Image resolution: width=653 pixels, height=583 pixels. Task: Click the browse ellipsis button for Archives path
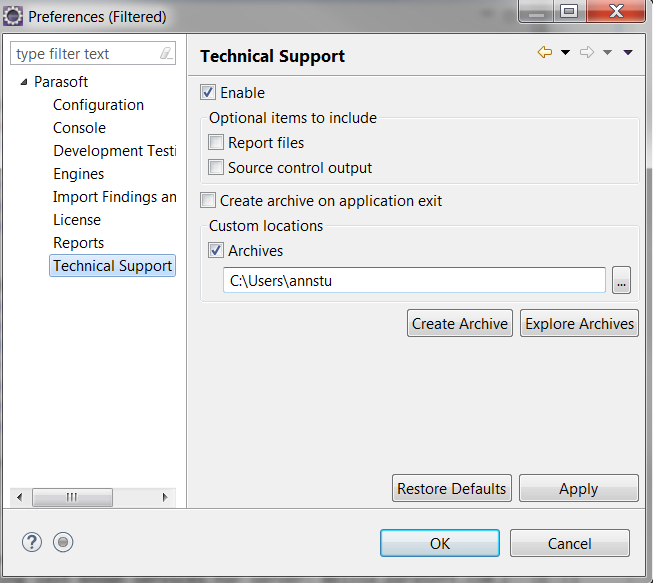click(621, 280)
